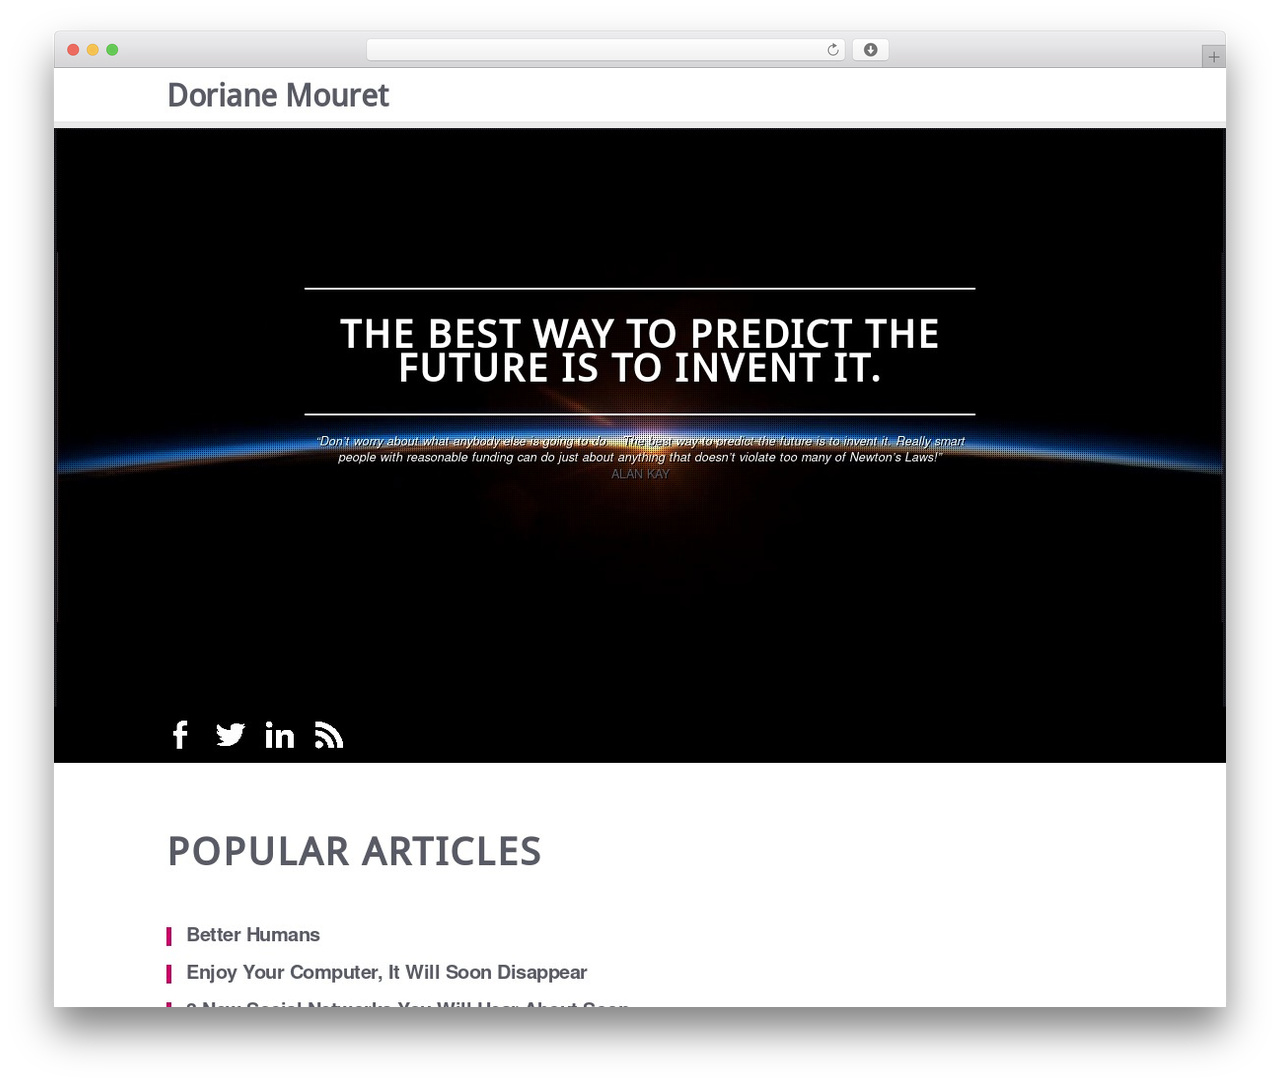Open the LinkedIn social icon
Image resolution: width=1280 pixels, height=1084 pixels.
click(x=280, y=735)
